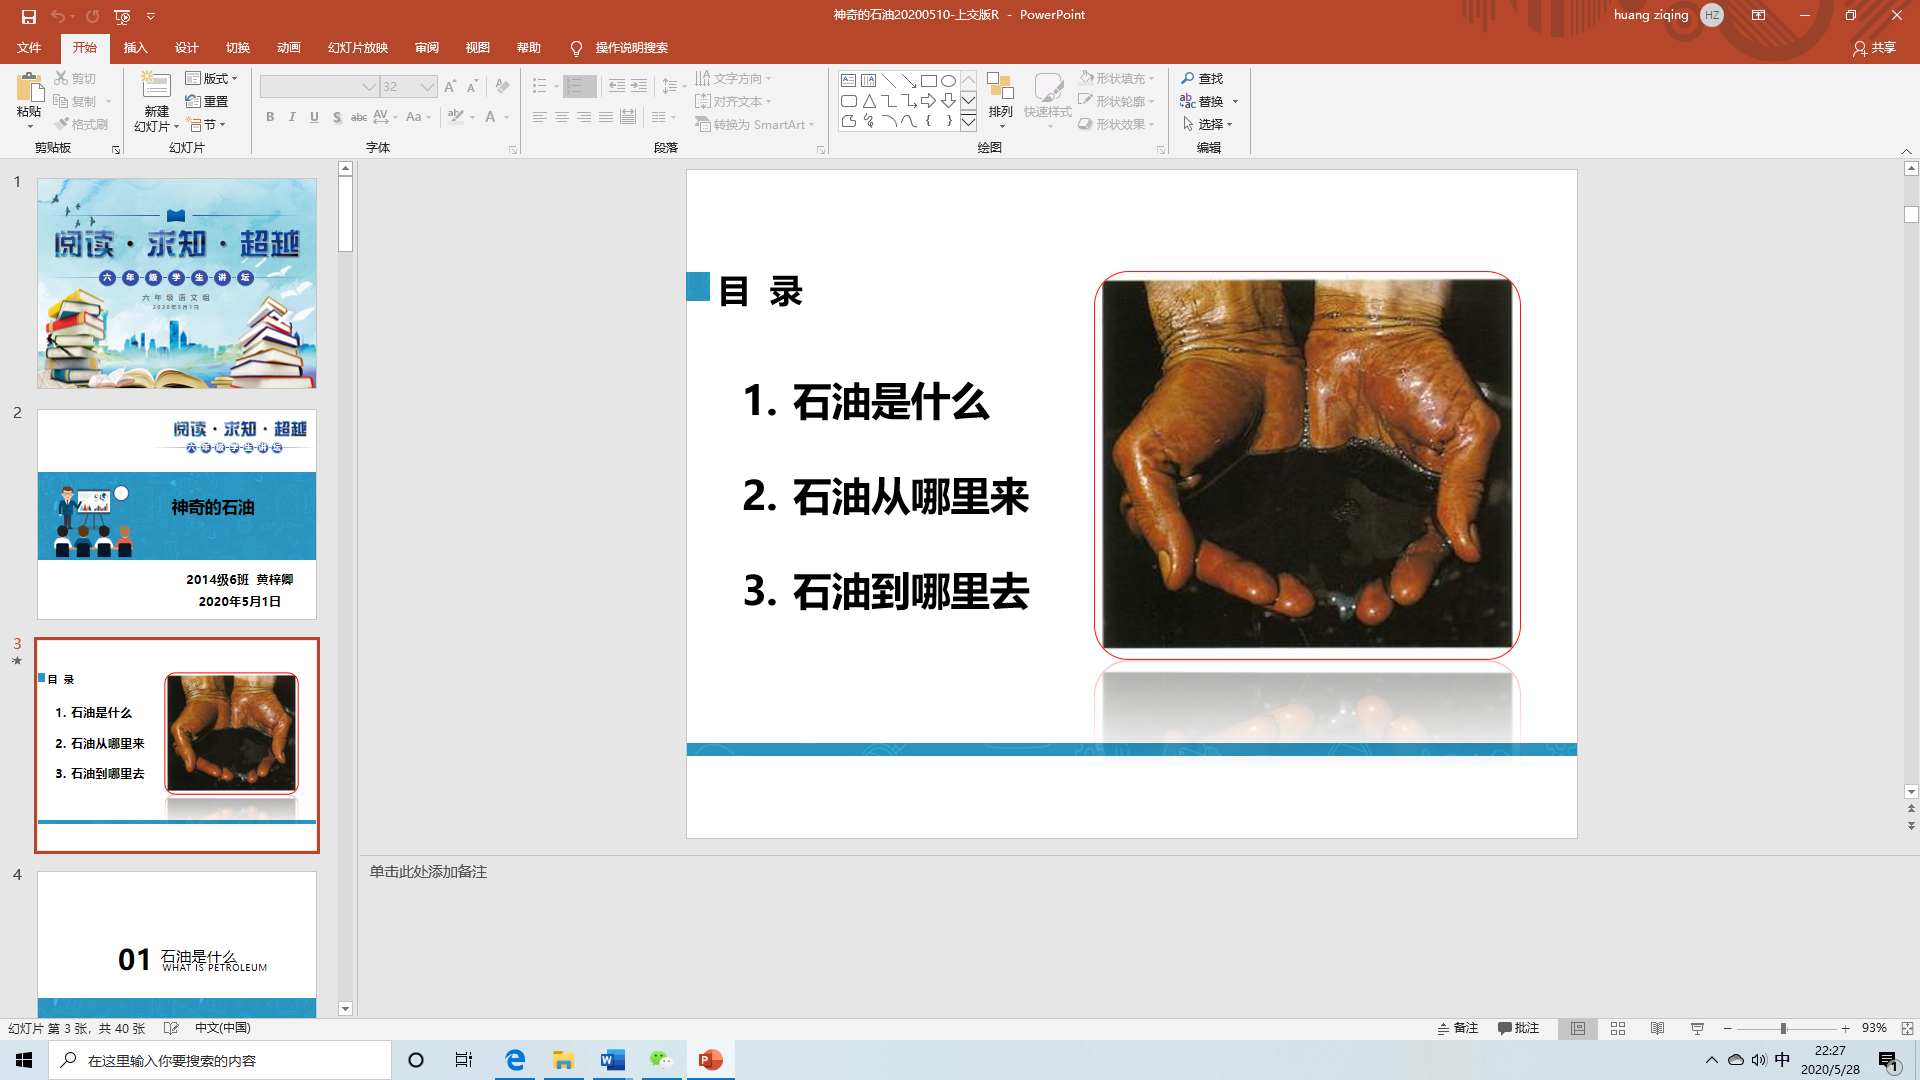
Task: Click the huang ziqing account name
Action: [1650, 15]
